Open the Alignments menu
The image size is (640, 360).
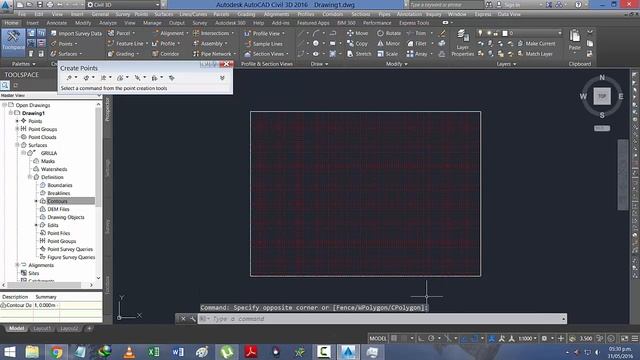coord(276,14)
